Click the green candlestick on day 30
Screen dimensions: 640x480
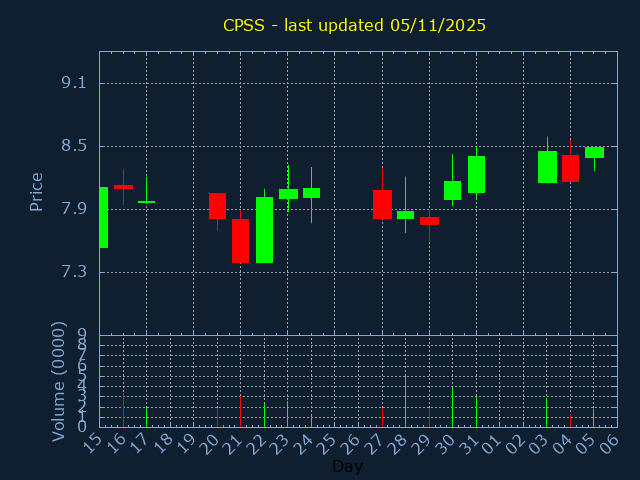point(452,190)
